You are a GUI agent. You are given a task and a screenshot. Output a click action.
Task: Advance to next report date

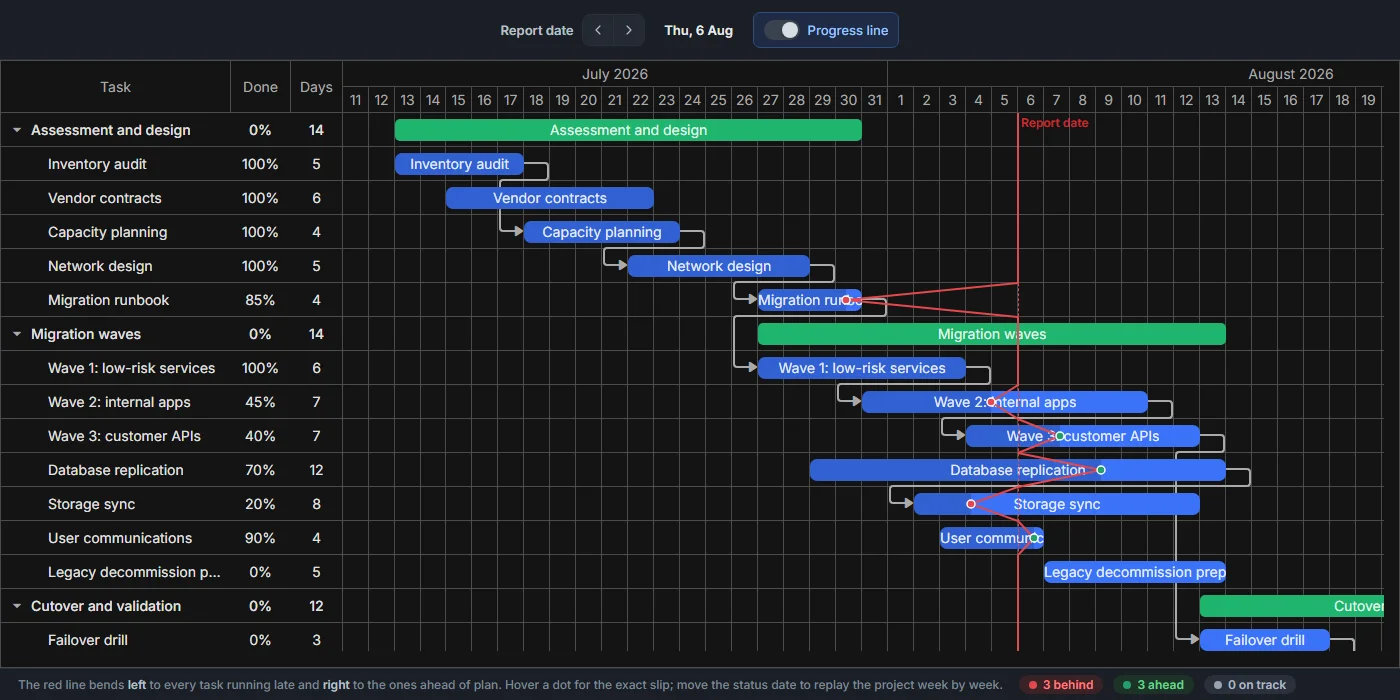[628, 30]
